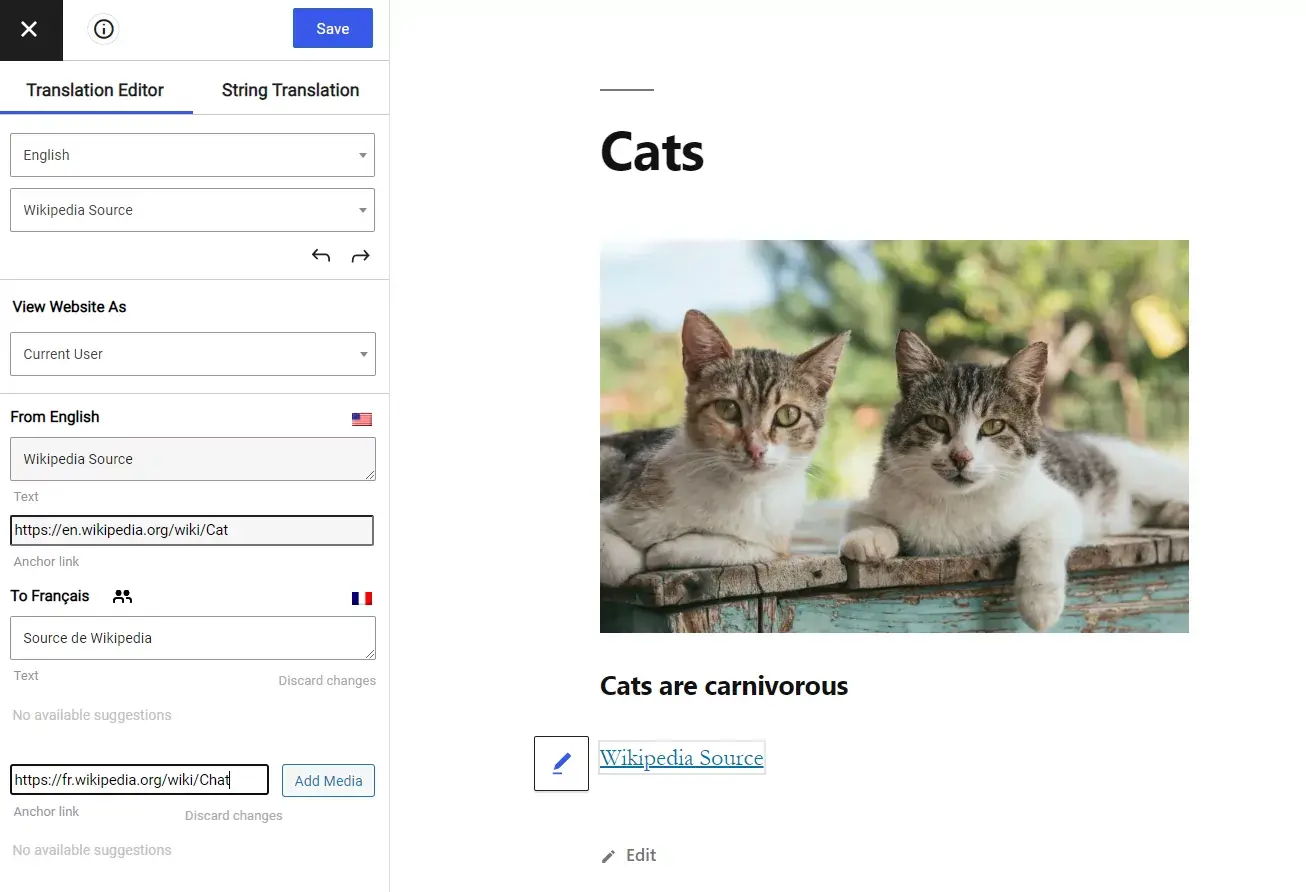This screenshot has width=1306, height=892.
Task: Click the redo arrow icon
Action: [360, 256]
